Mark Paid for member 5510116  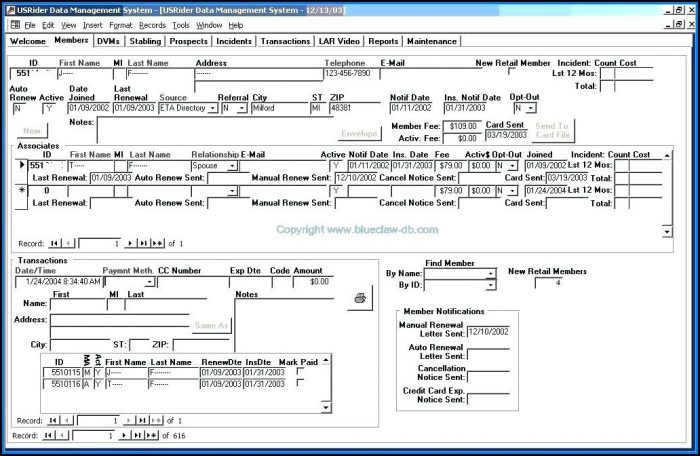(x=300, y=383)
